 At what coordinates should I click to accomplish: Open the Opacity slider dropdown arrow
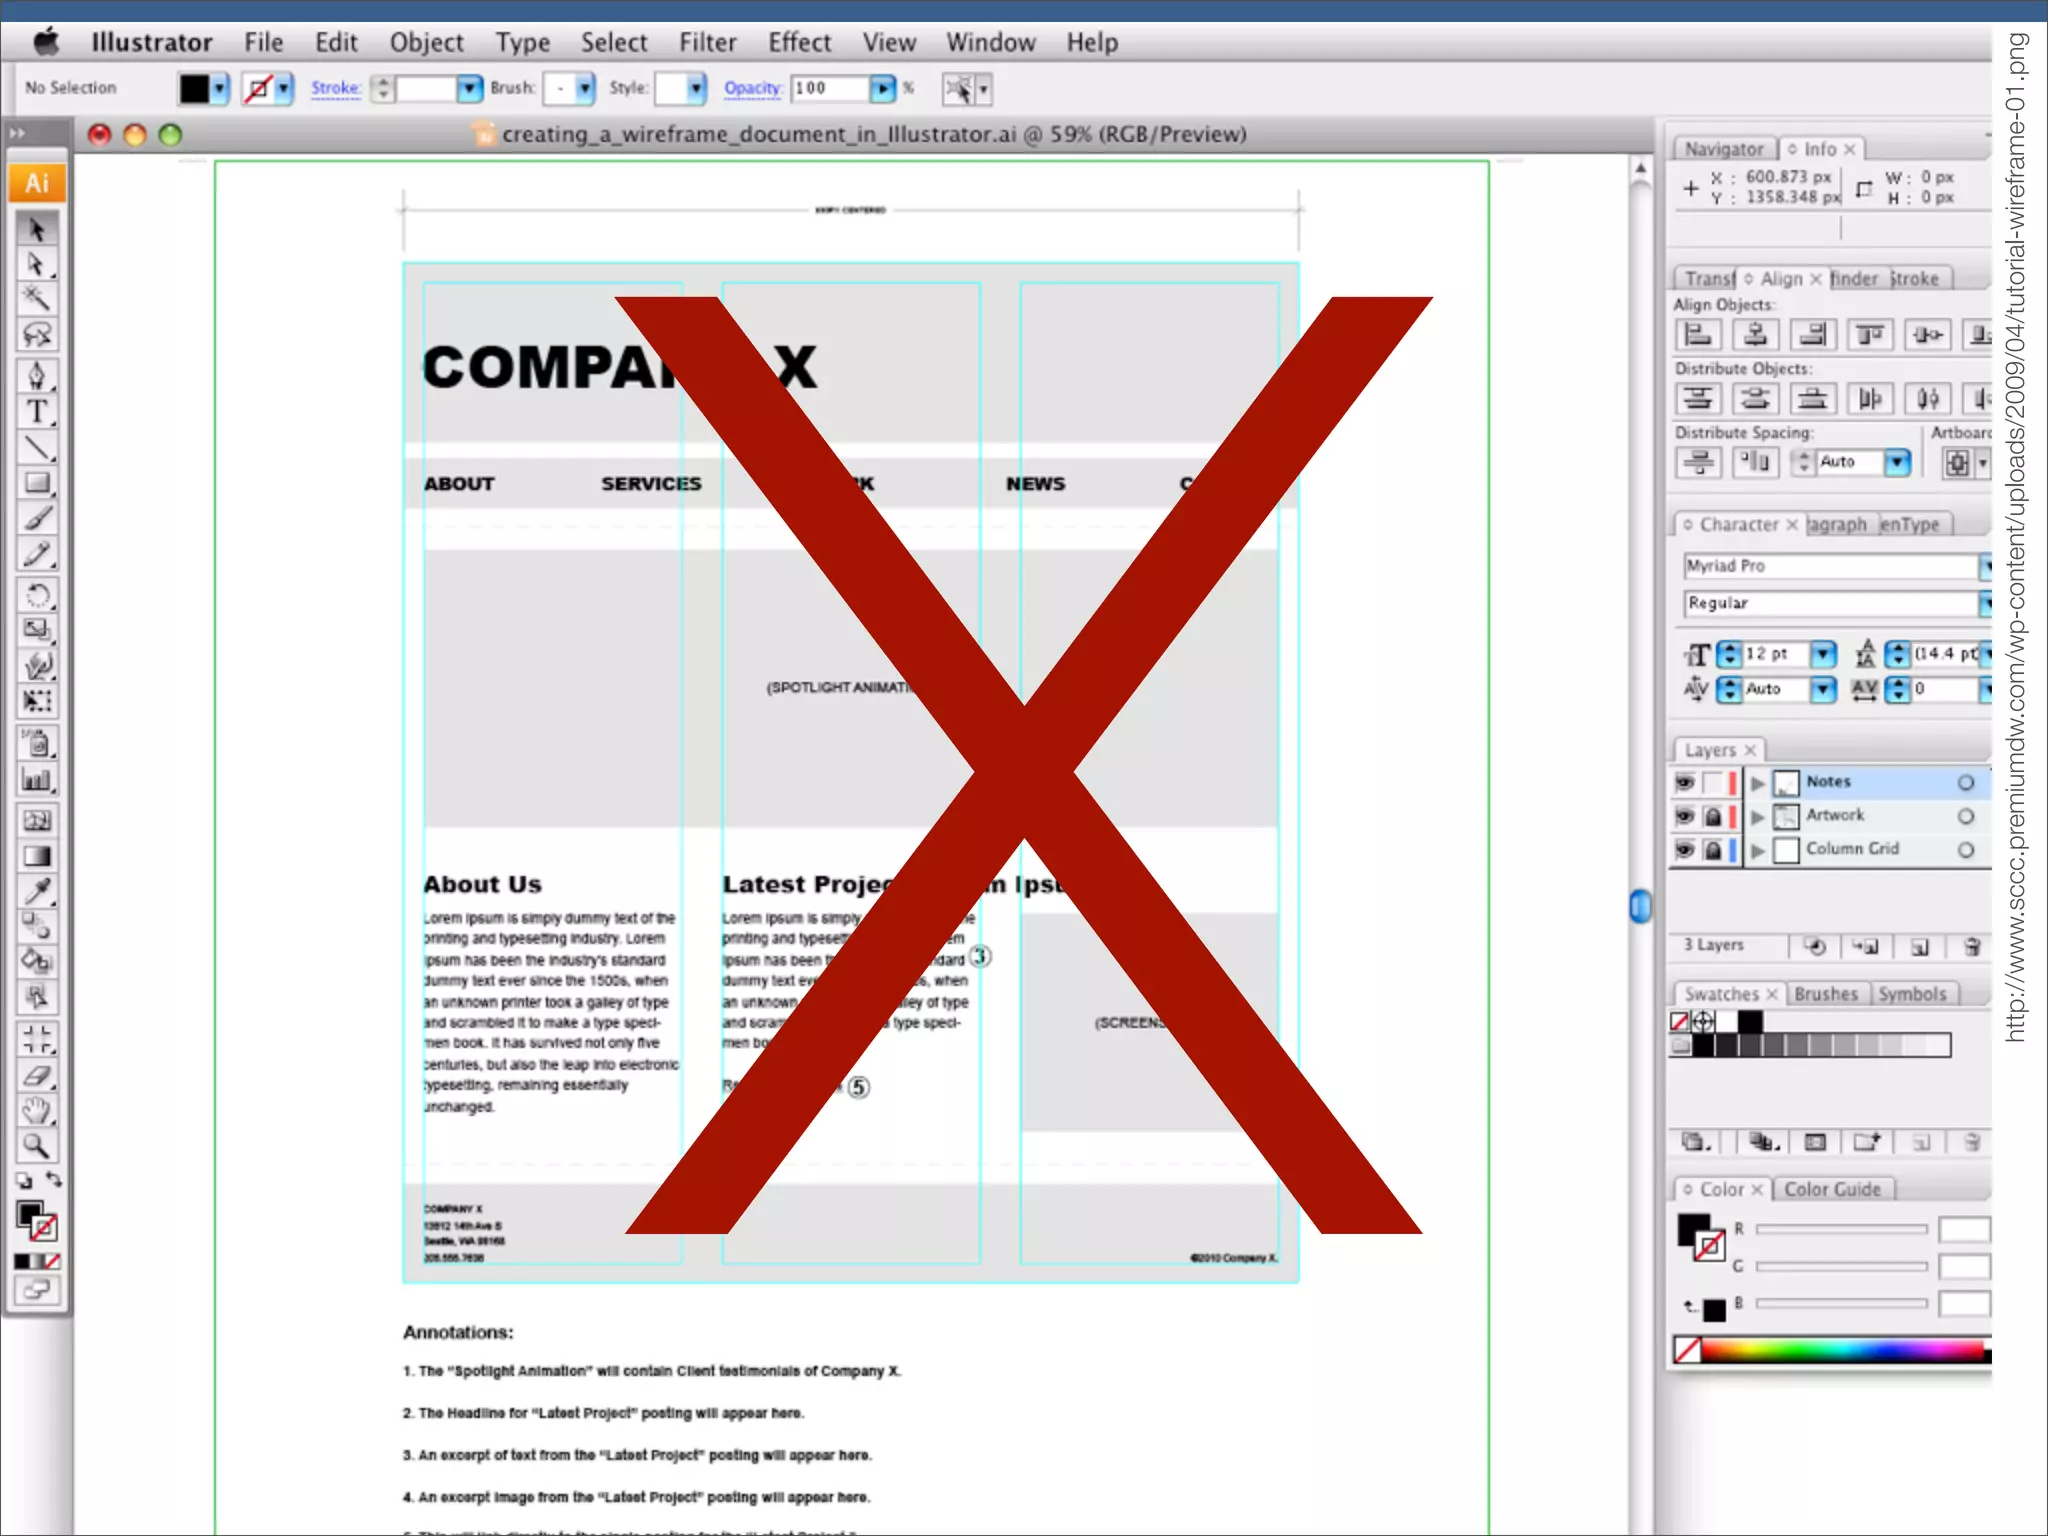(x=881, y=89)
